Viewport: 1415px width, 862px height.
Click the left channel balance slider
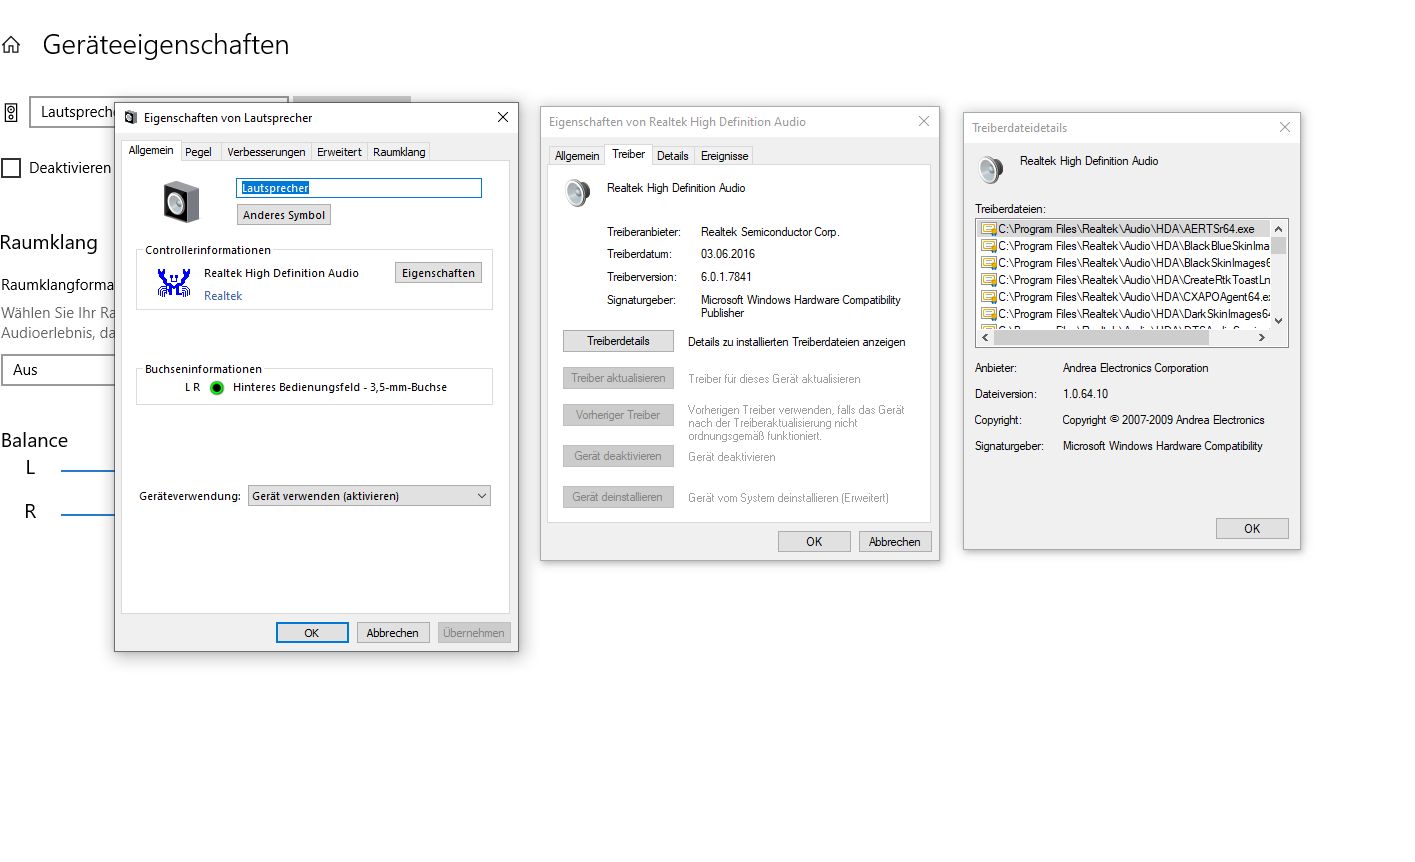88,470
